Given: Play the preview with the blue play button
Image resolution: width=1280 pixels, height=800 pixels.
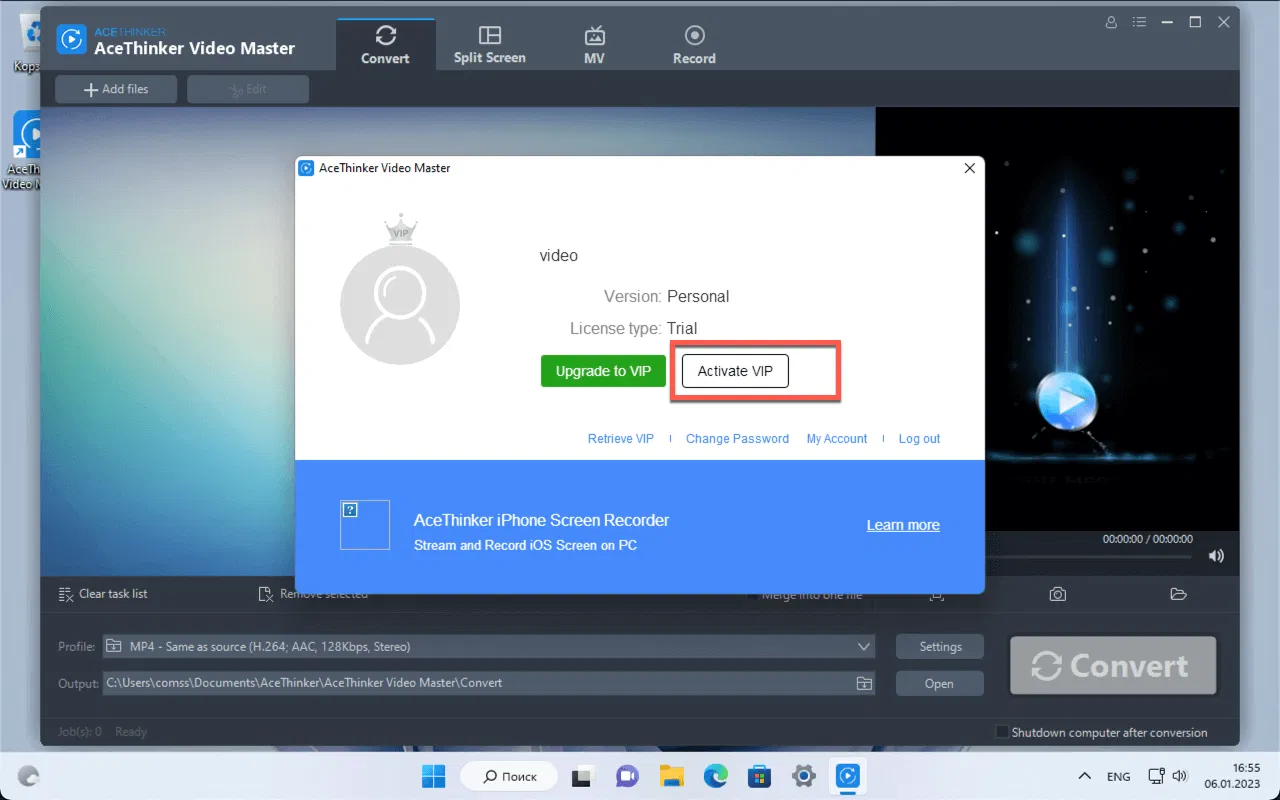Looking at the screenshot, I should click(1067, 402).
